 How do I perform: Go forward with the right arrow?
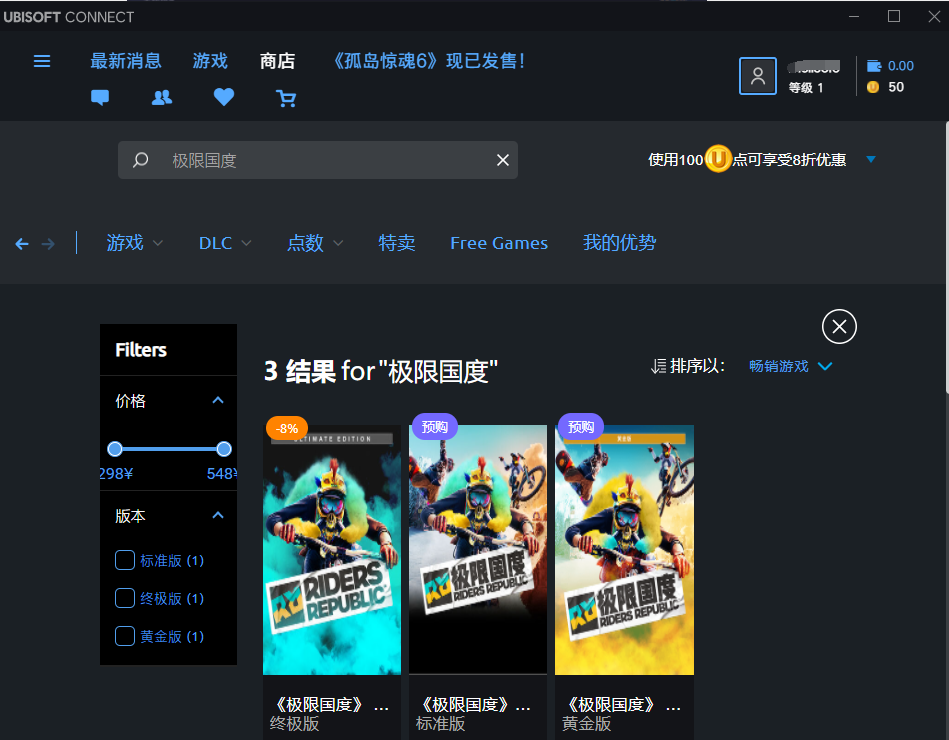(x=48, y=244)
